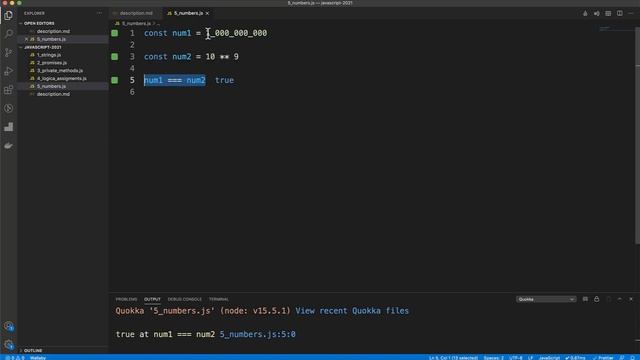Expand the Outline section

[x=33, y=351]
